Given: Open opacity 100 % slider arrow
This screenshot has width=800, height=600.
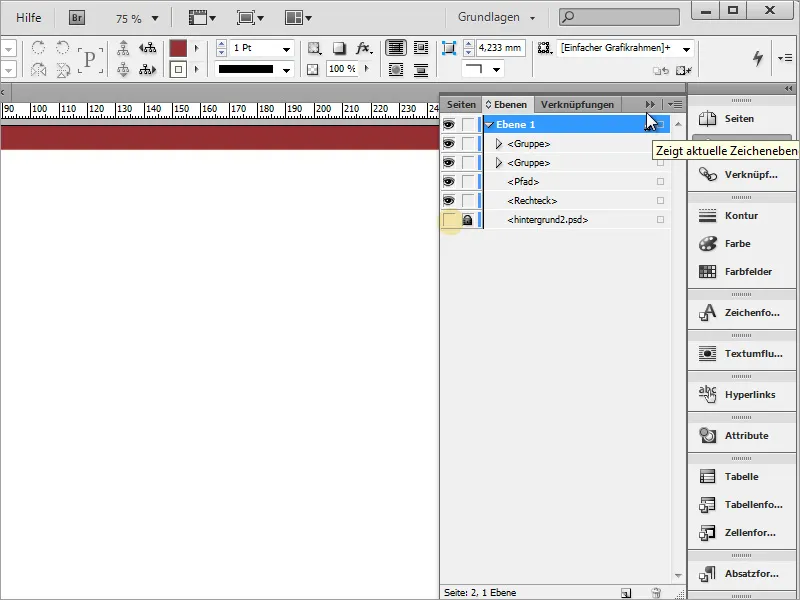Looking at the screenshot, I should pos(367,69).
